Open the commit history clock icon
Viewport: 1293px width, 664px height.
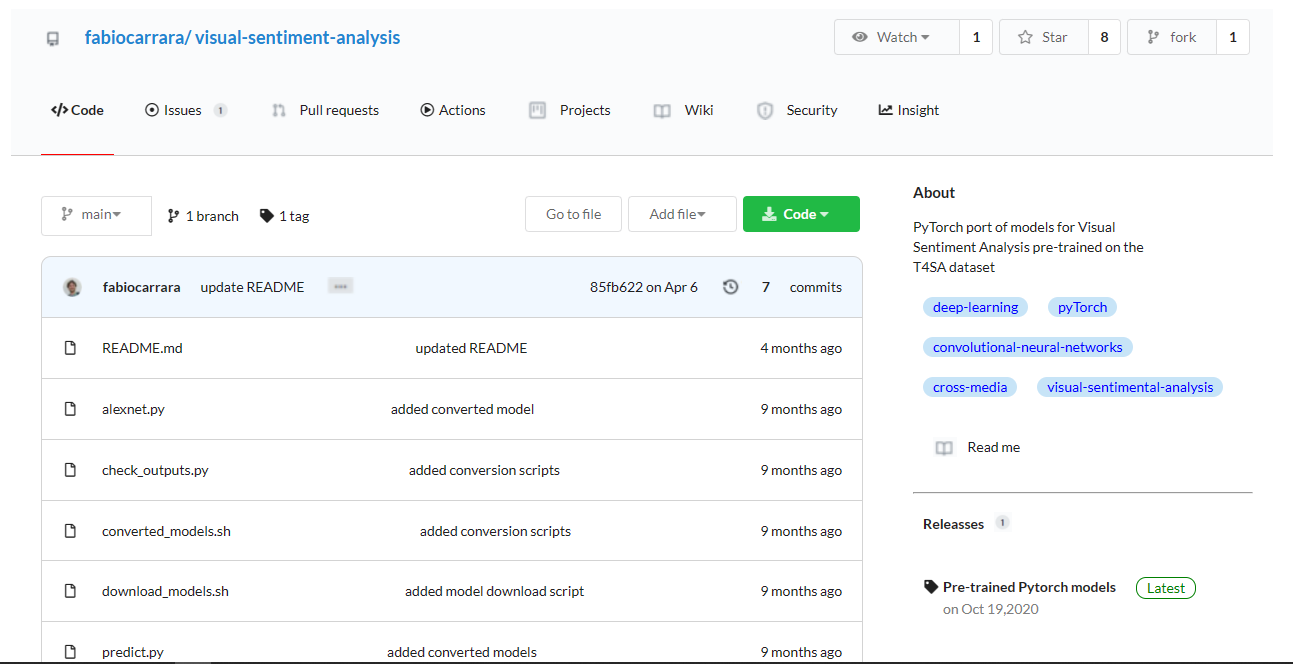[x=730, y=286]
